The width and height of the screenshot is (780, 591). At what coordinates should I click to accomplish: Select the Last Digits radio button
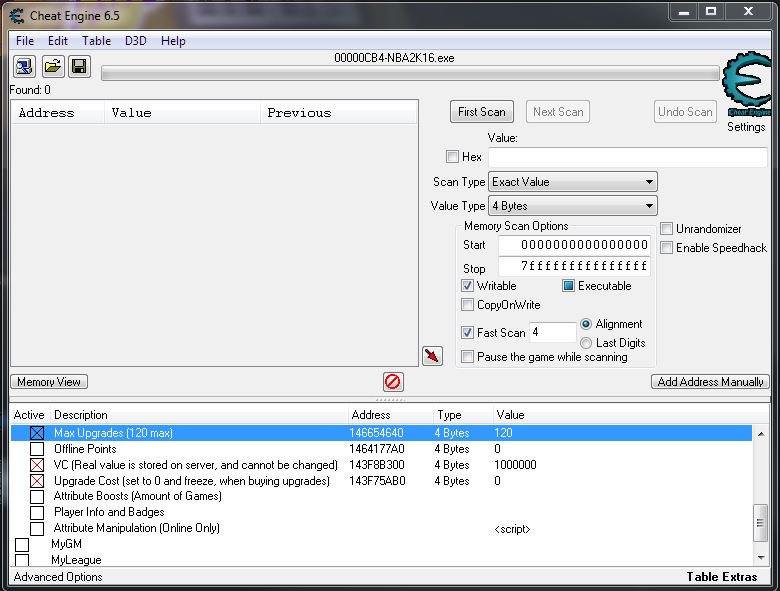point(586,343)
